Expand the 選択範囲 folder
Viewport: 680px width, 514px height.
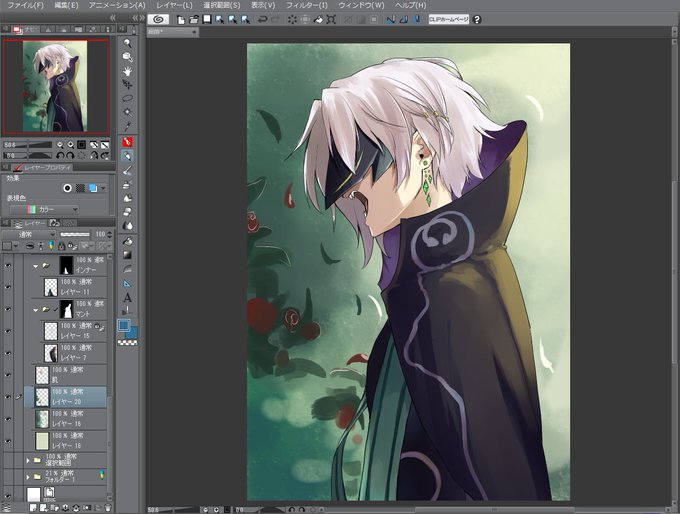(x=28, y=460)
